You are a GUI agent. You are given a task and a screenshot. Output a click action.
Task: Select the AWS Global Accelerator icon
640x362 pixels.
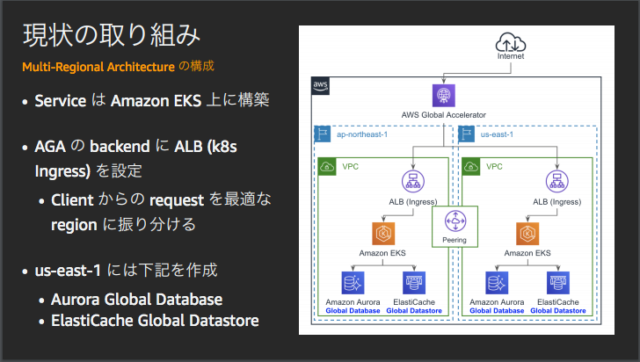444,95
